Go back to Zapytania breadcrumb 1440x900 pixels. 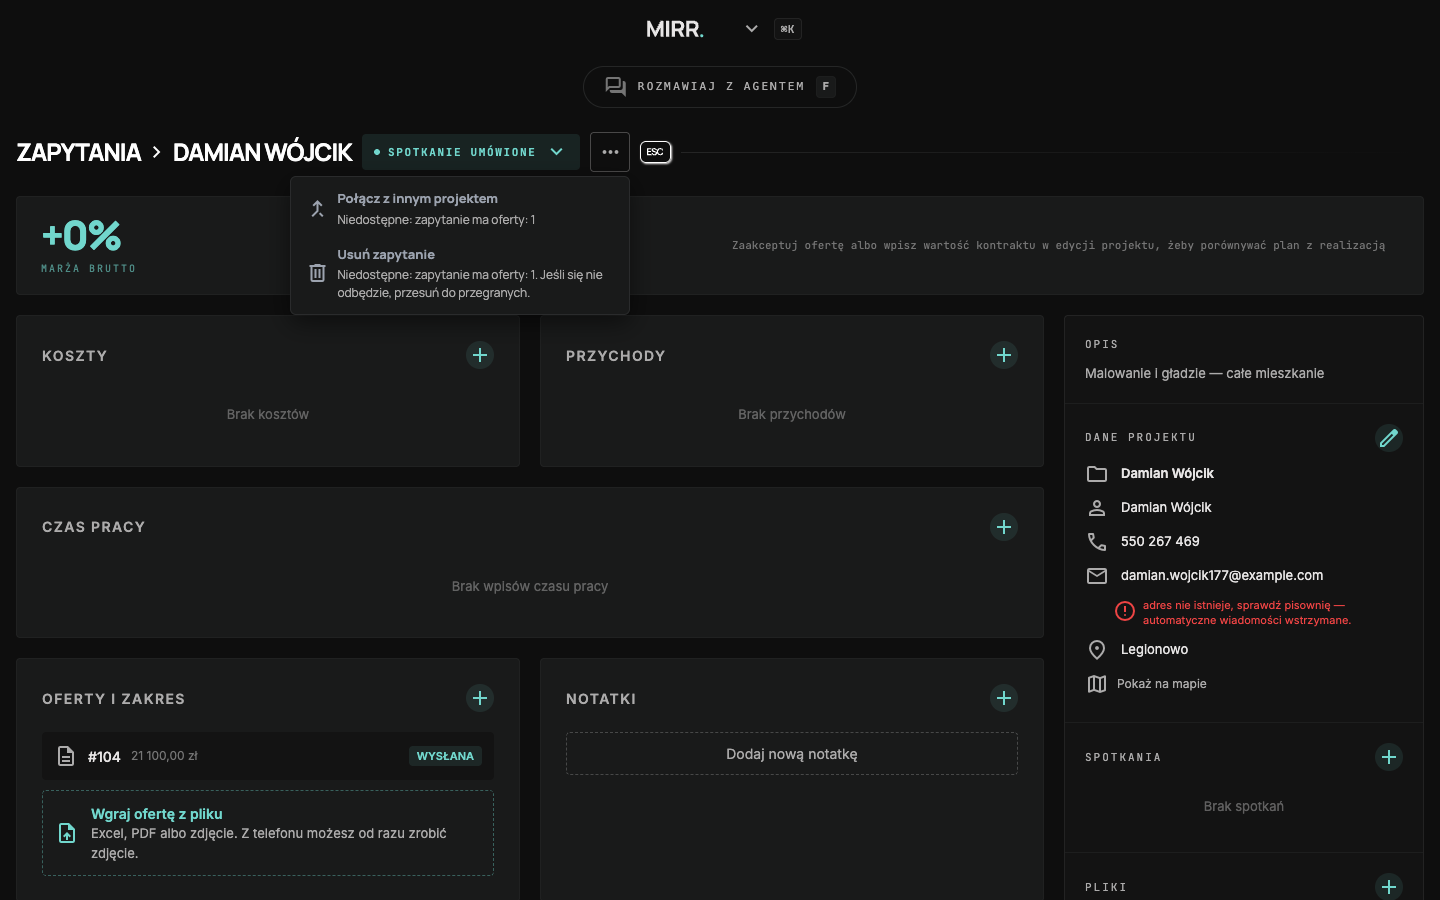[x=79, y=152]
